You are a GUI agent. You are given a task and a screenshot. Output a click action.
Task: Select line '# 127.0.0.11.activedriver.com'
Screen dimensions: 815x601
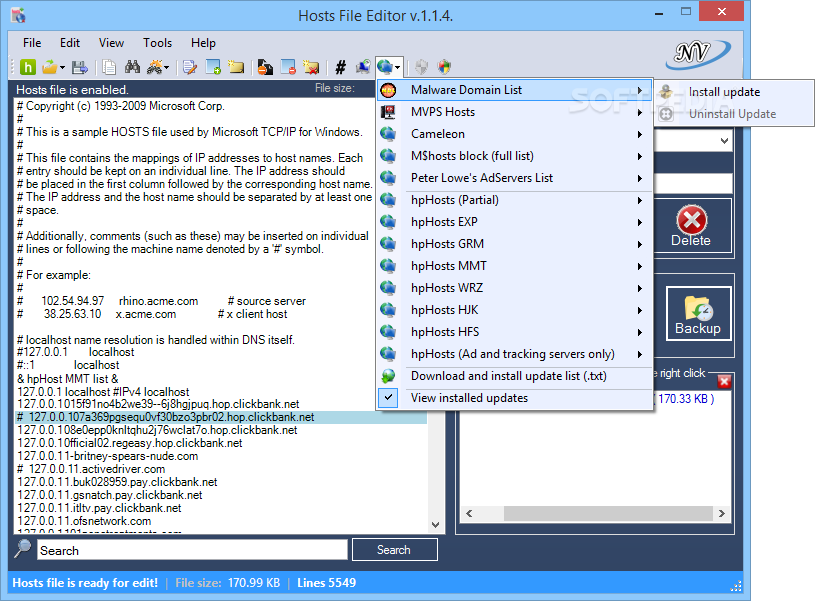click(x=91, y=469)
